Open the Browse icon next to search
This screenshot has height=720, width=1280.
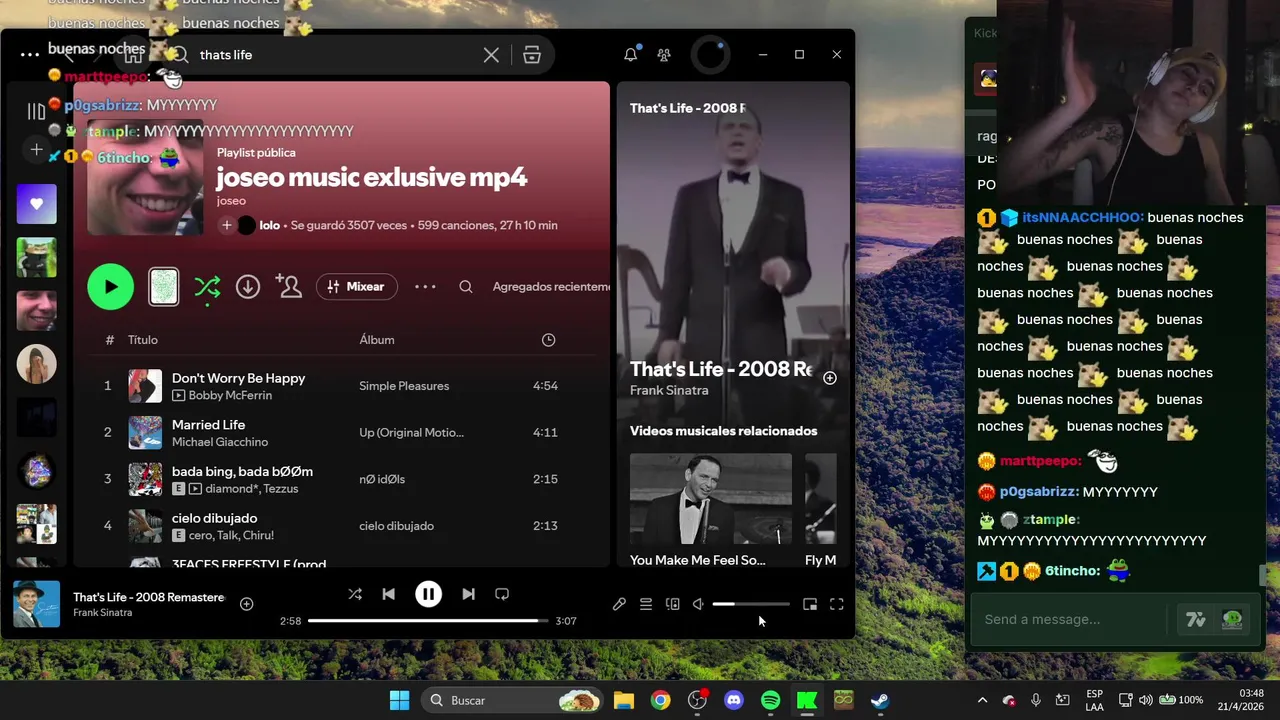[532, 55]
